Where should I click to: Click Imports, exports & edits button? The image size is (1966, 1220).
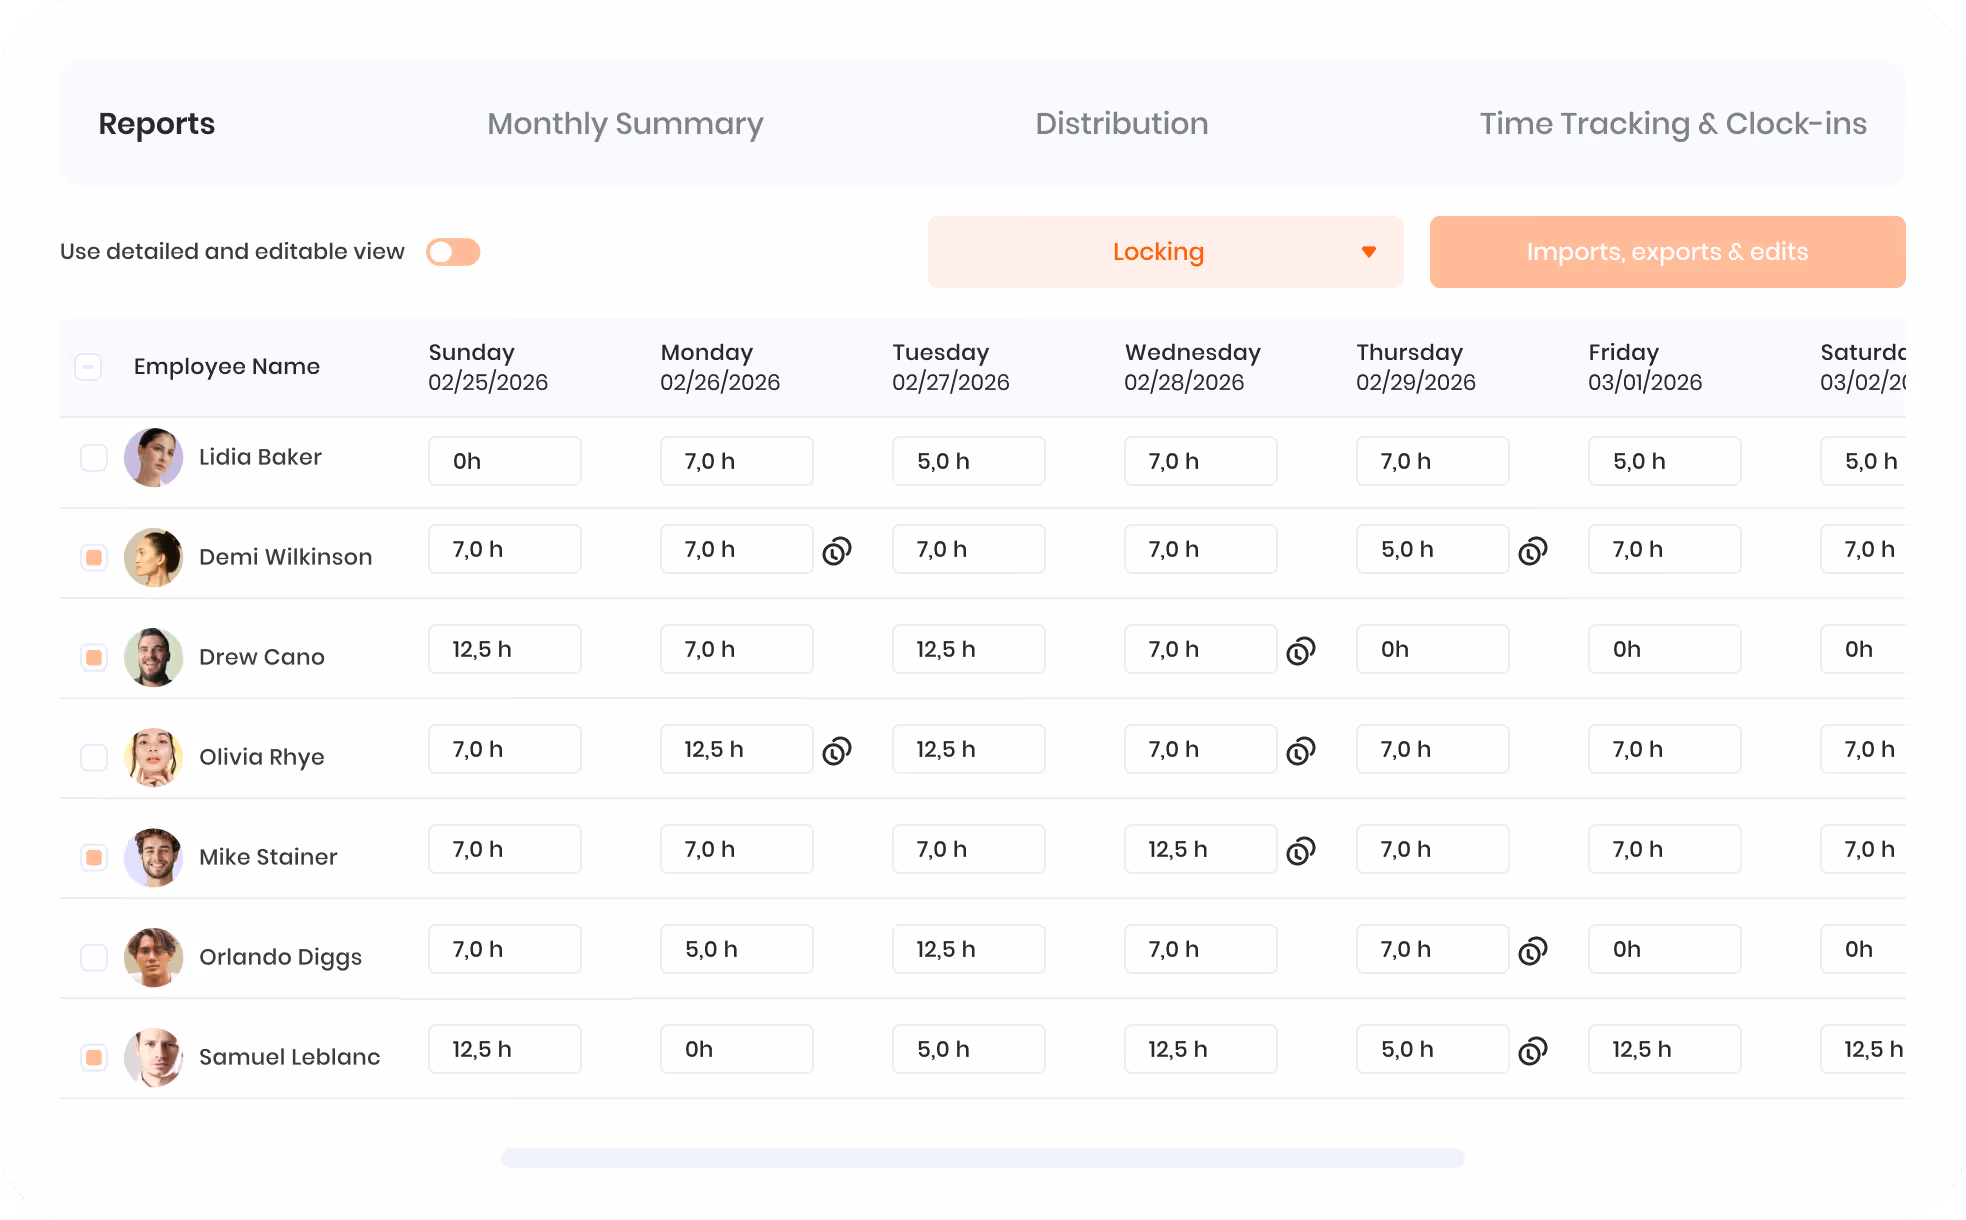point(1668,252)
